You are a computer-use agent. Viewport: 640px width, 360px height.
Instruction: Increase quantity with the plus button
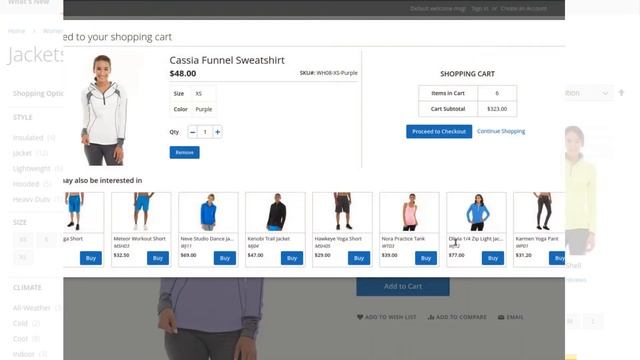pyautogui.click(x=218, y=132)
